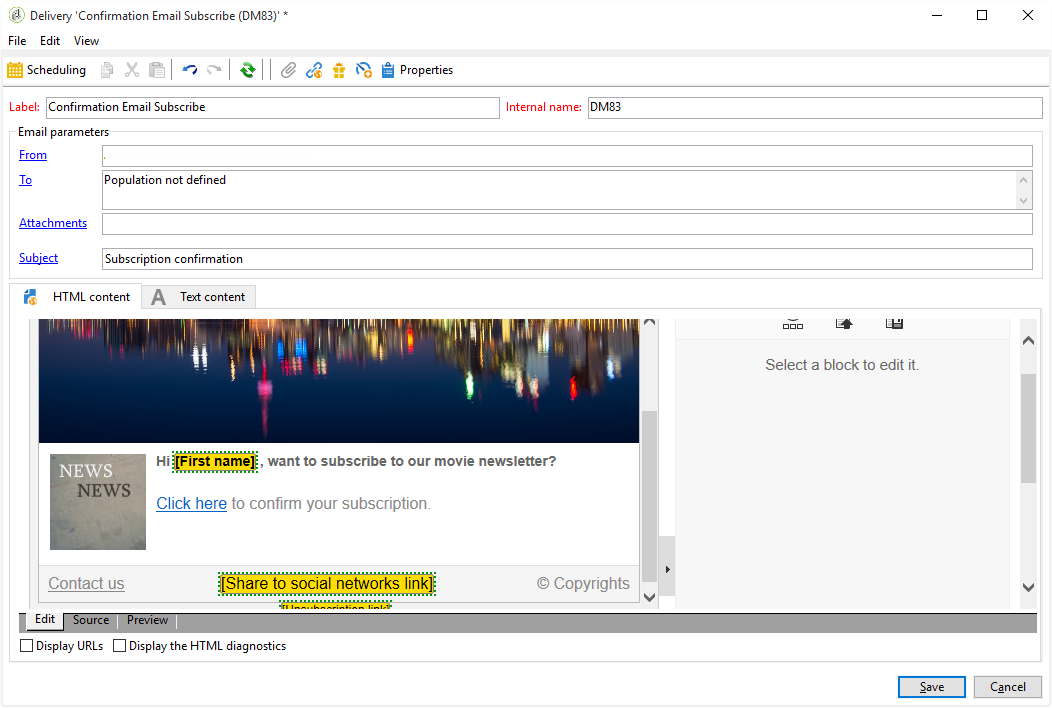1052x708 pixels.
Task: Click the Copyrights footer text
Action: pyautogui.click(x=583, y=583)
